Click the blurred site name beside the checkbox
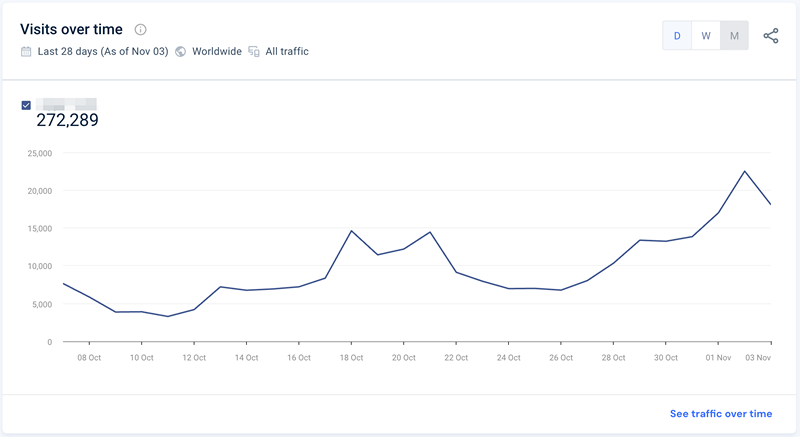Image resolution: width=800 pixels, height=437 pixels. (x=66, y=103)
